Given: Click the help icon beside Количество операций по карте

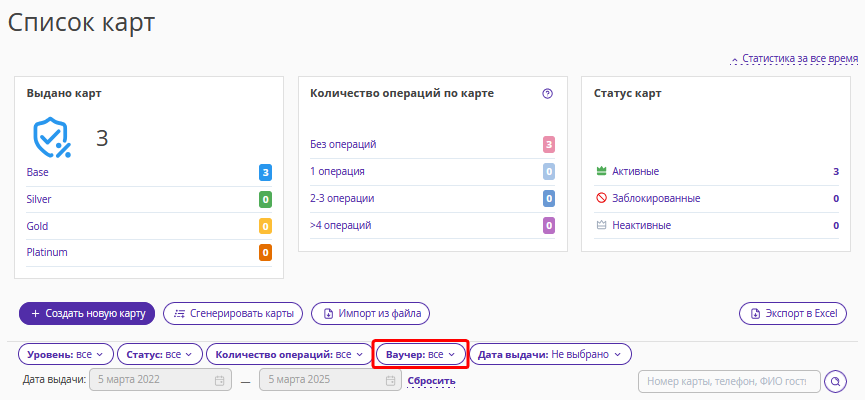Looking at the screenshot, I should tap(547, 94).
